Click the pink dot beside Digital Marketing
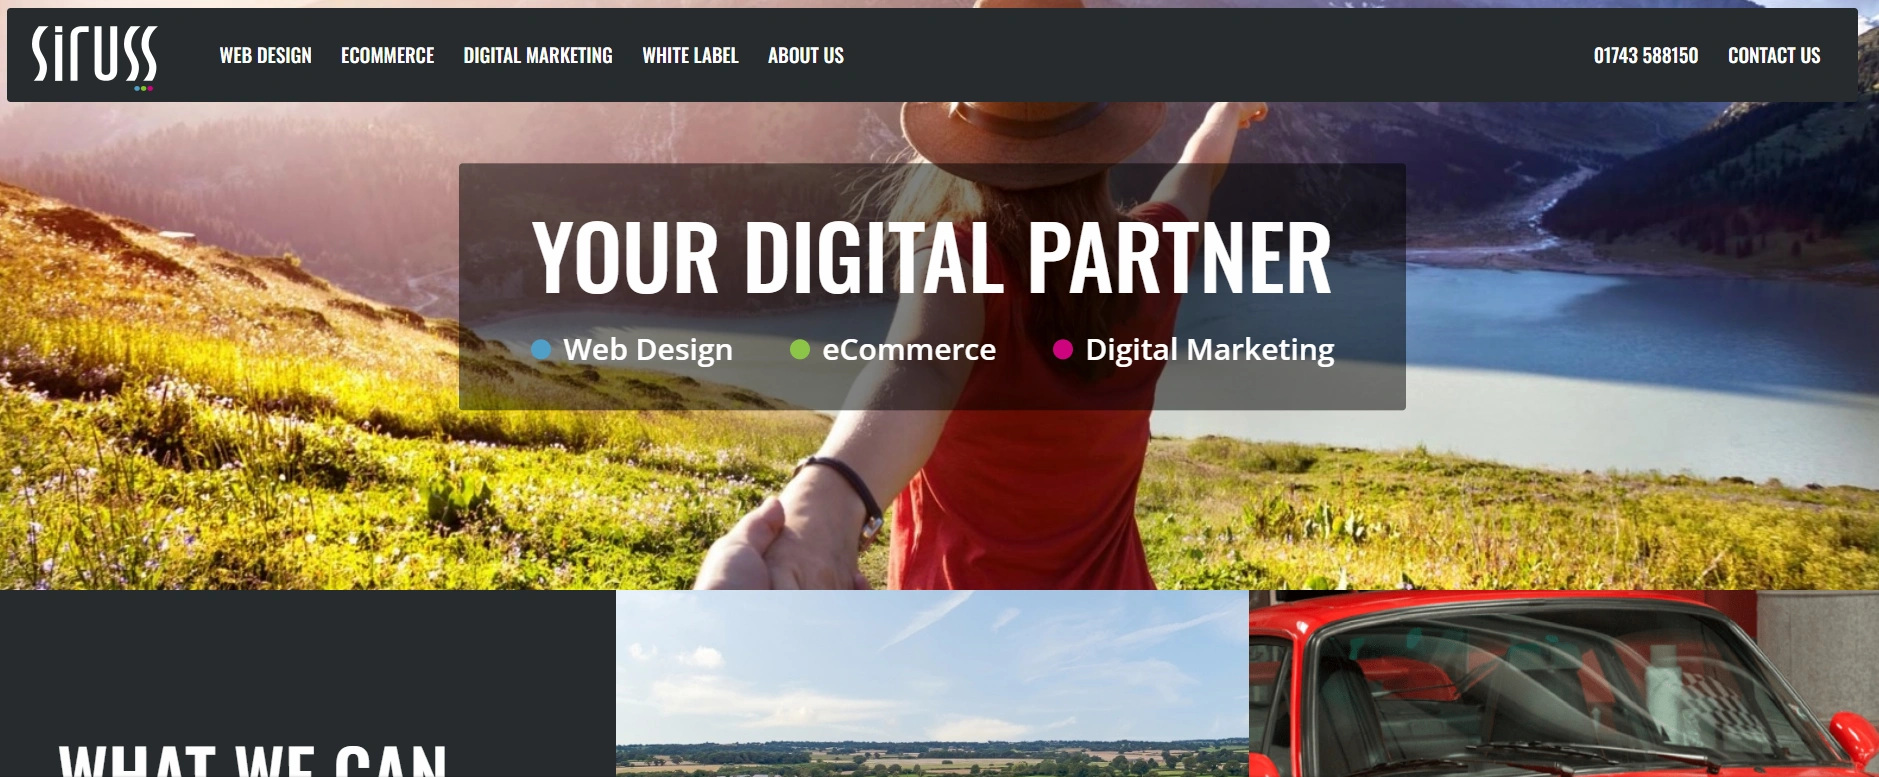The image size is (1879, 777). coord(1063,349)
